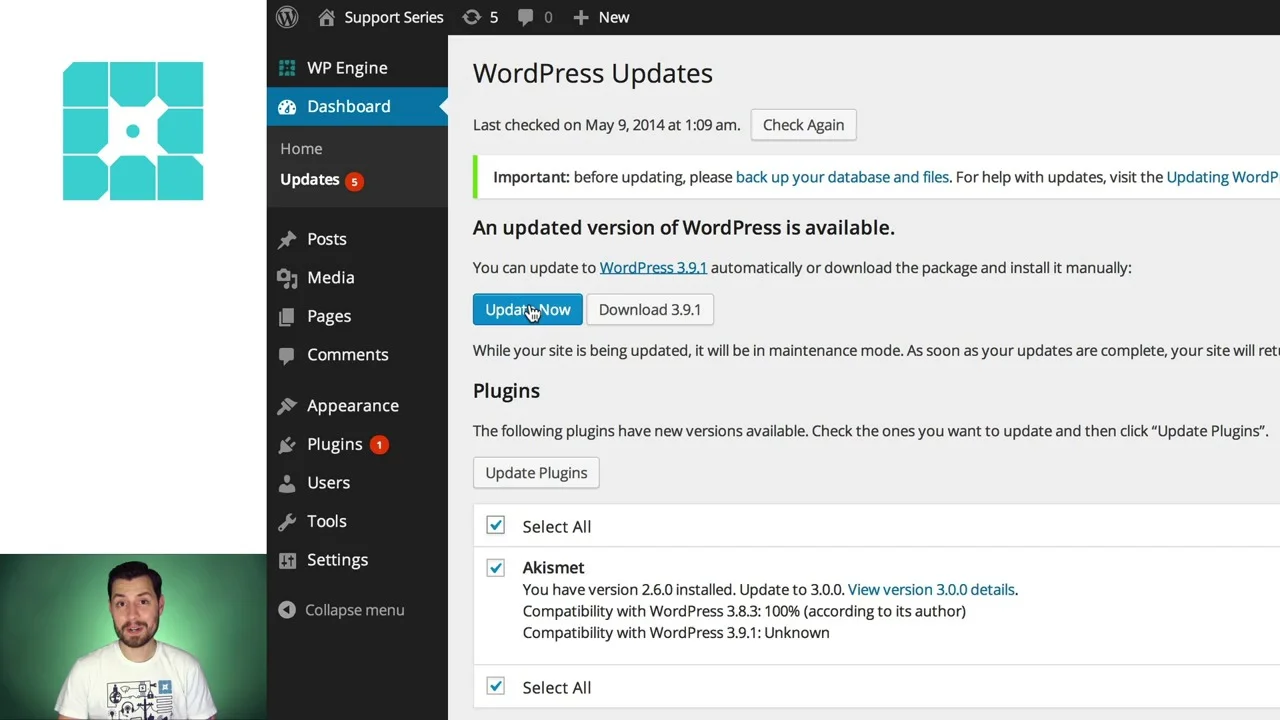Click the Download 3.9.1 button
Viewport: 1280px width, 720px height.
(650, 310)
